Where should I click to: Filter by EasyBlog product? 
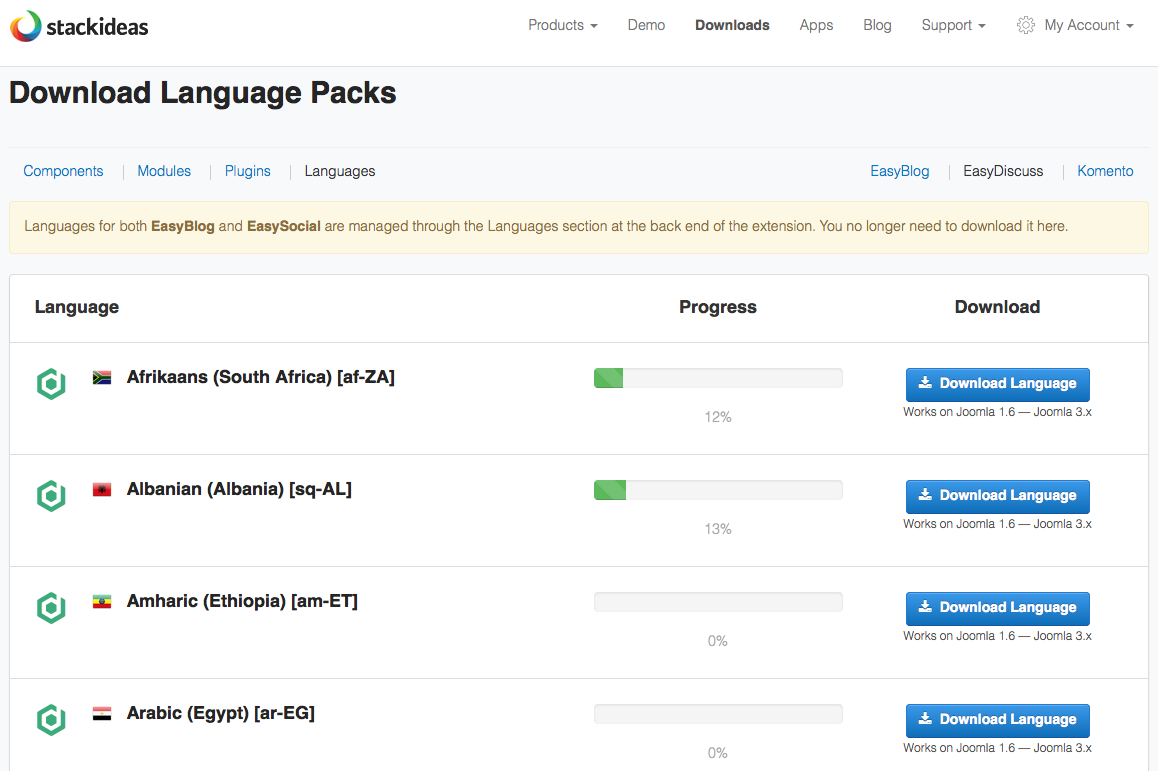(x=900, y=171)
